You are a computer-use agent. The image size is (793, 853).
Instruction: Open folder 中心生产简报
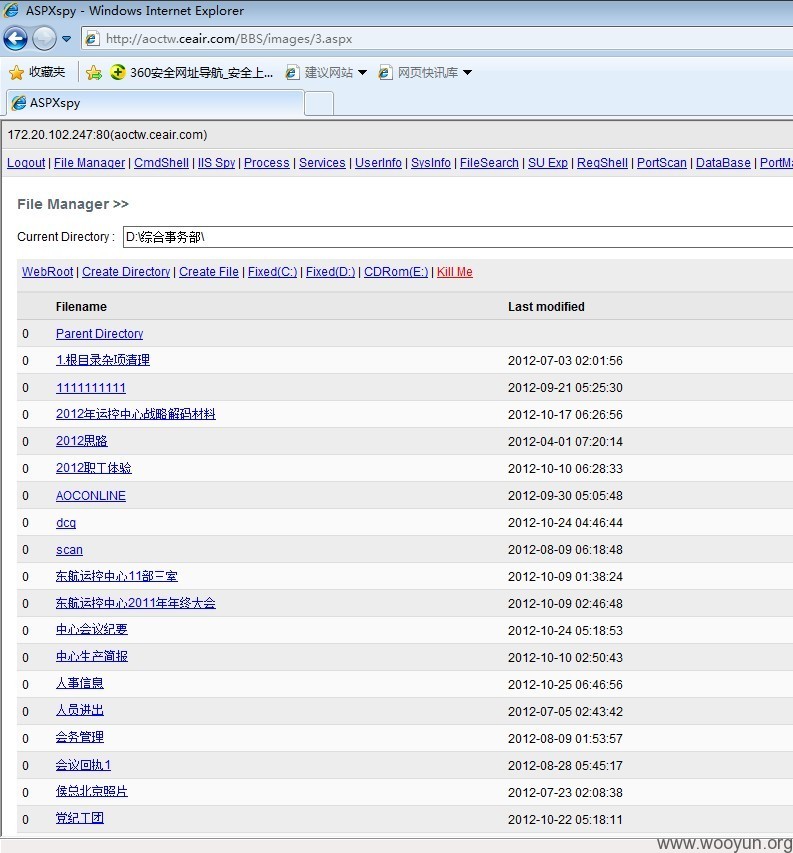(x=91, y=657)
